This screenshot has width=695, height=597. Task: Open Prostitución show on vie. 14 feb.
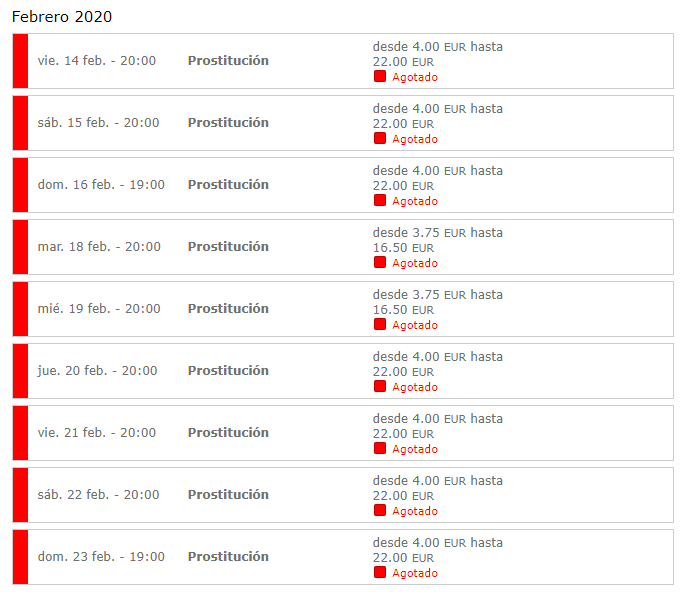click(228, 61)
